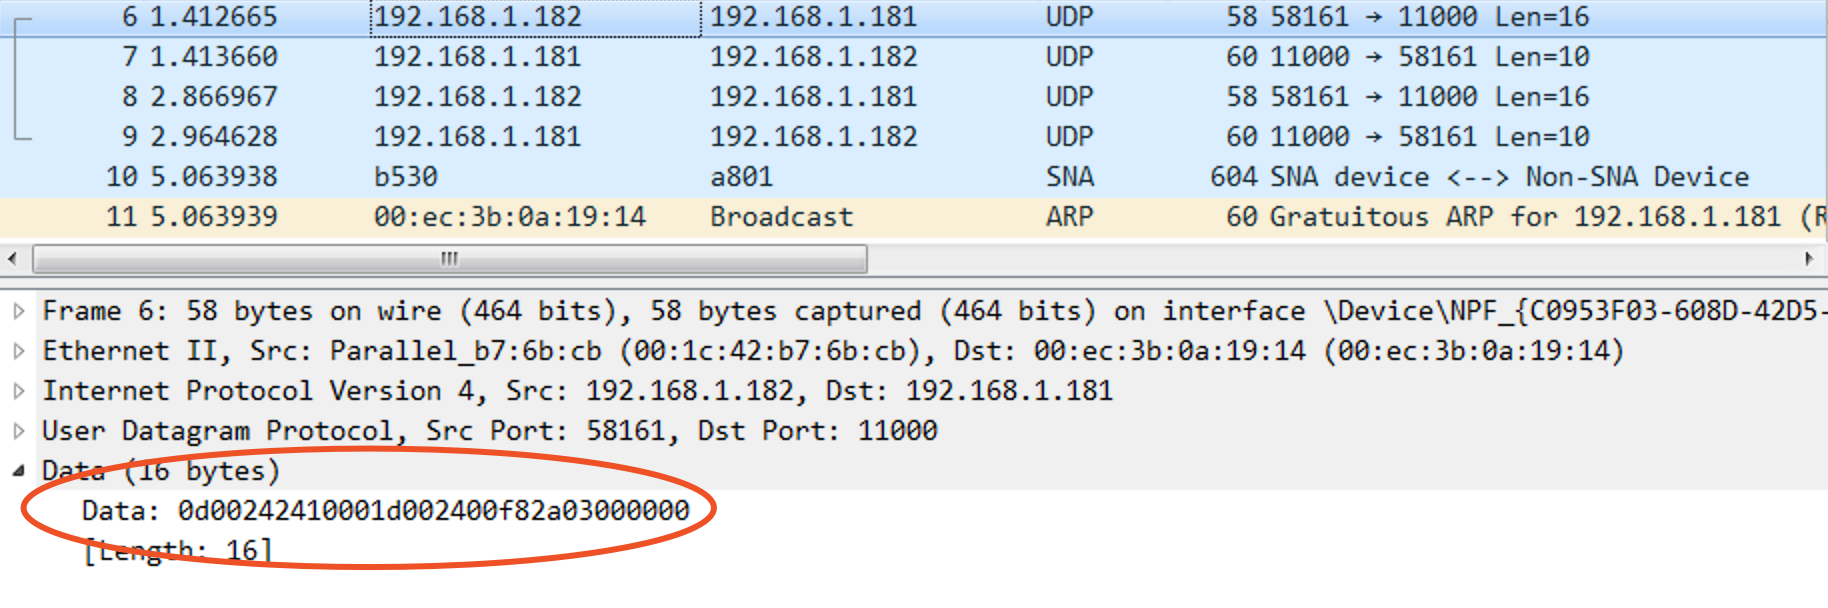Click 'Gratuitous ARP for 192.168.1.181' info
The height and width of the screenshot is (608, 1828).
(x=1526, y=217)
